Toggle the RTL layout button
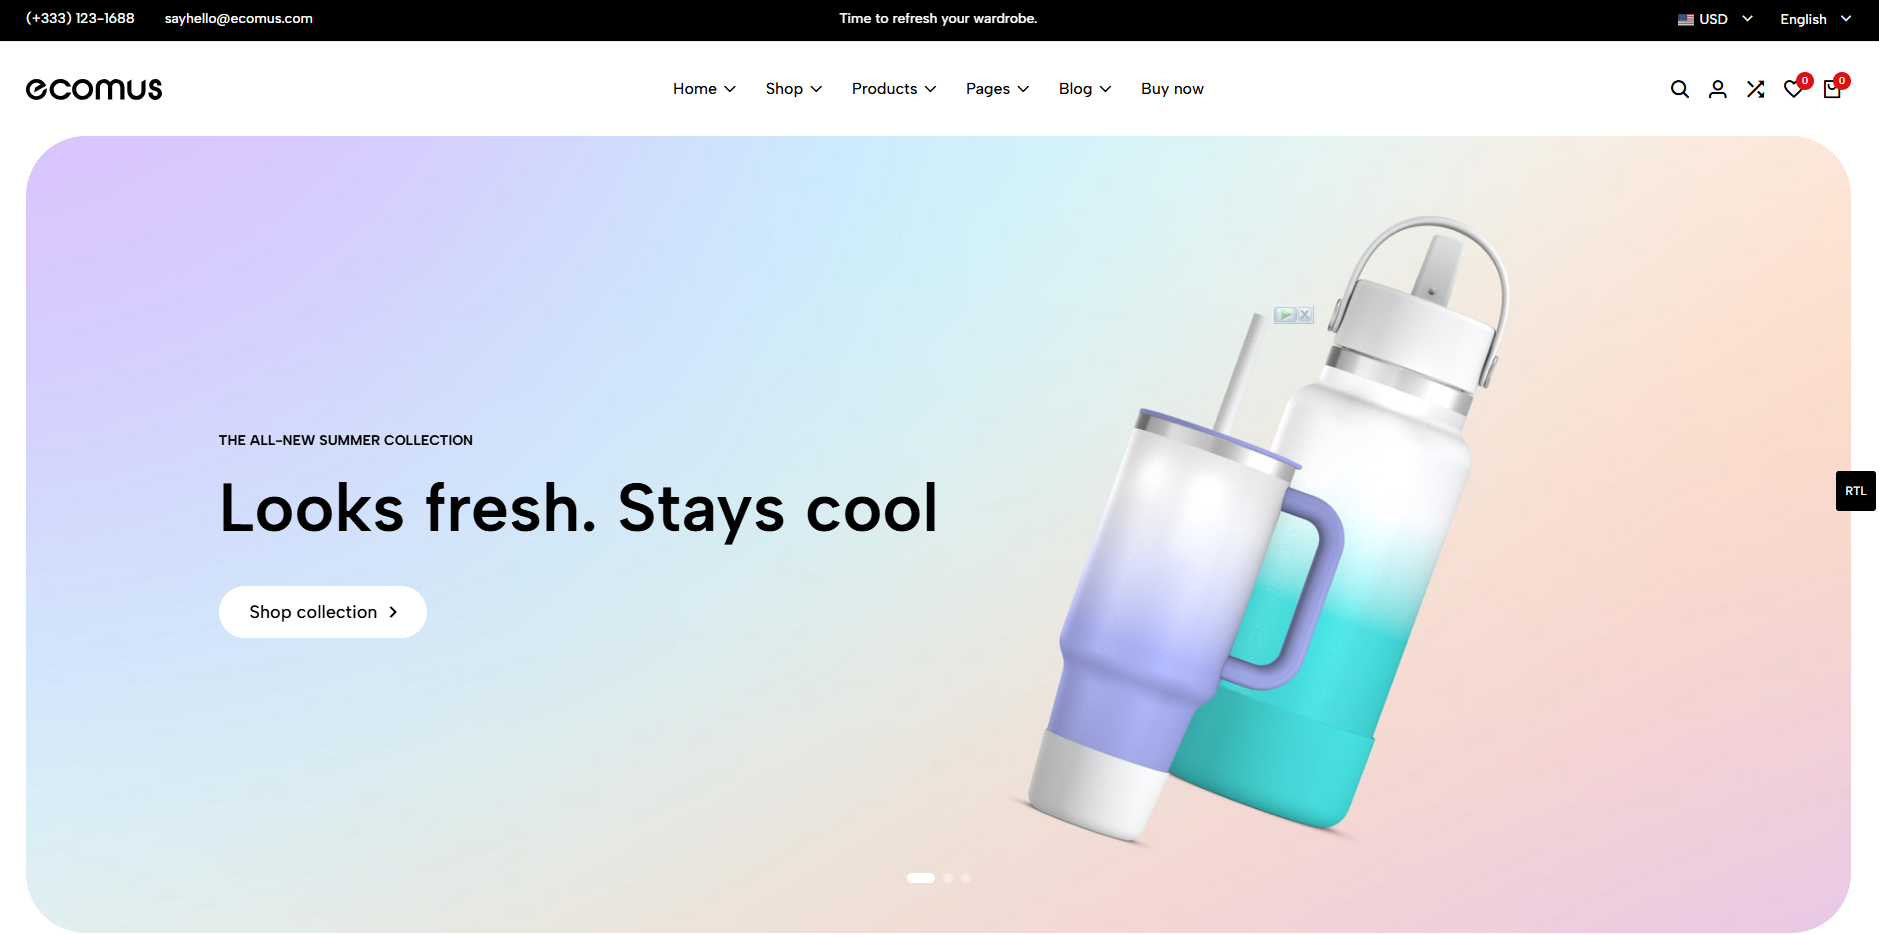 1856,491
